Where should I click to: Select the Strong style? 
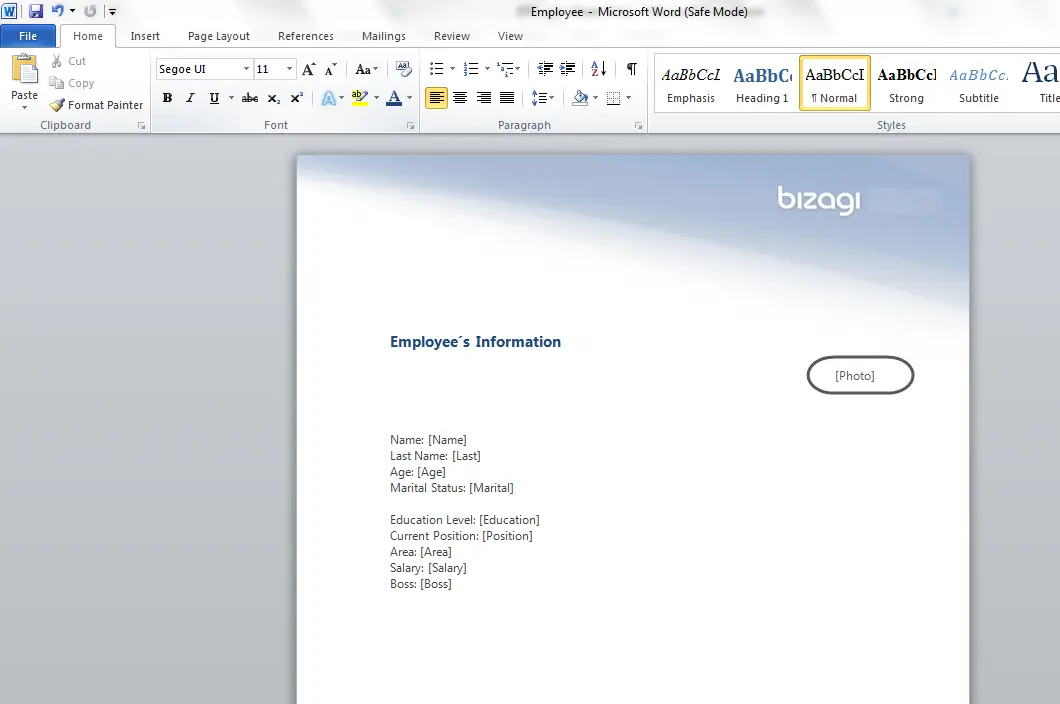pos(907,83)
